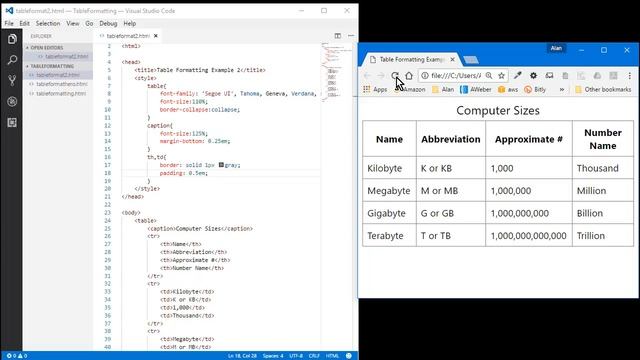Open the Source Control view

(12, 80)
